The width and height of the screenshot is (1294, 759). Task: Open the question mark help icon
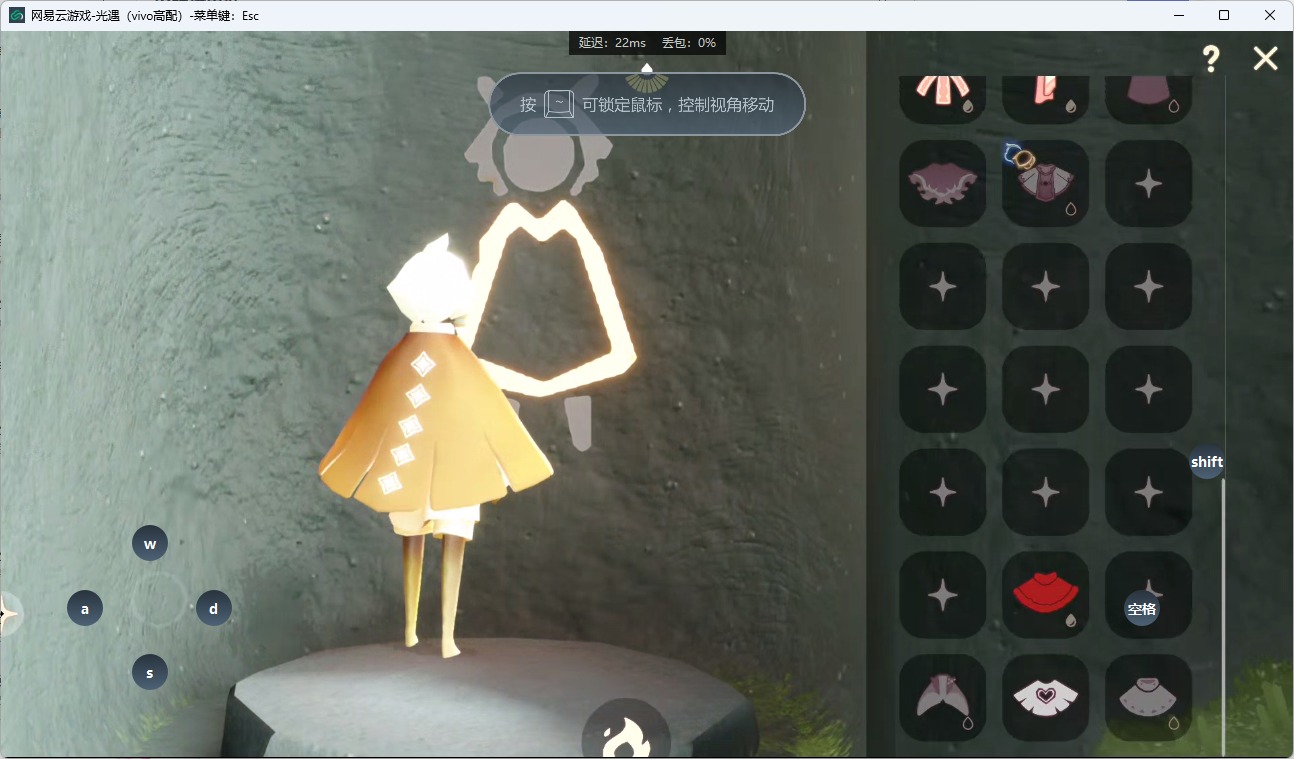[1211, 59]
